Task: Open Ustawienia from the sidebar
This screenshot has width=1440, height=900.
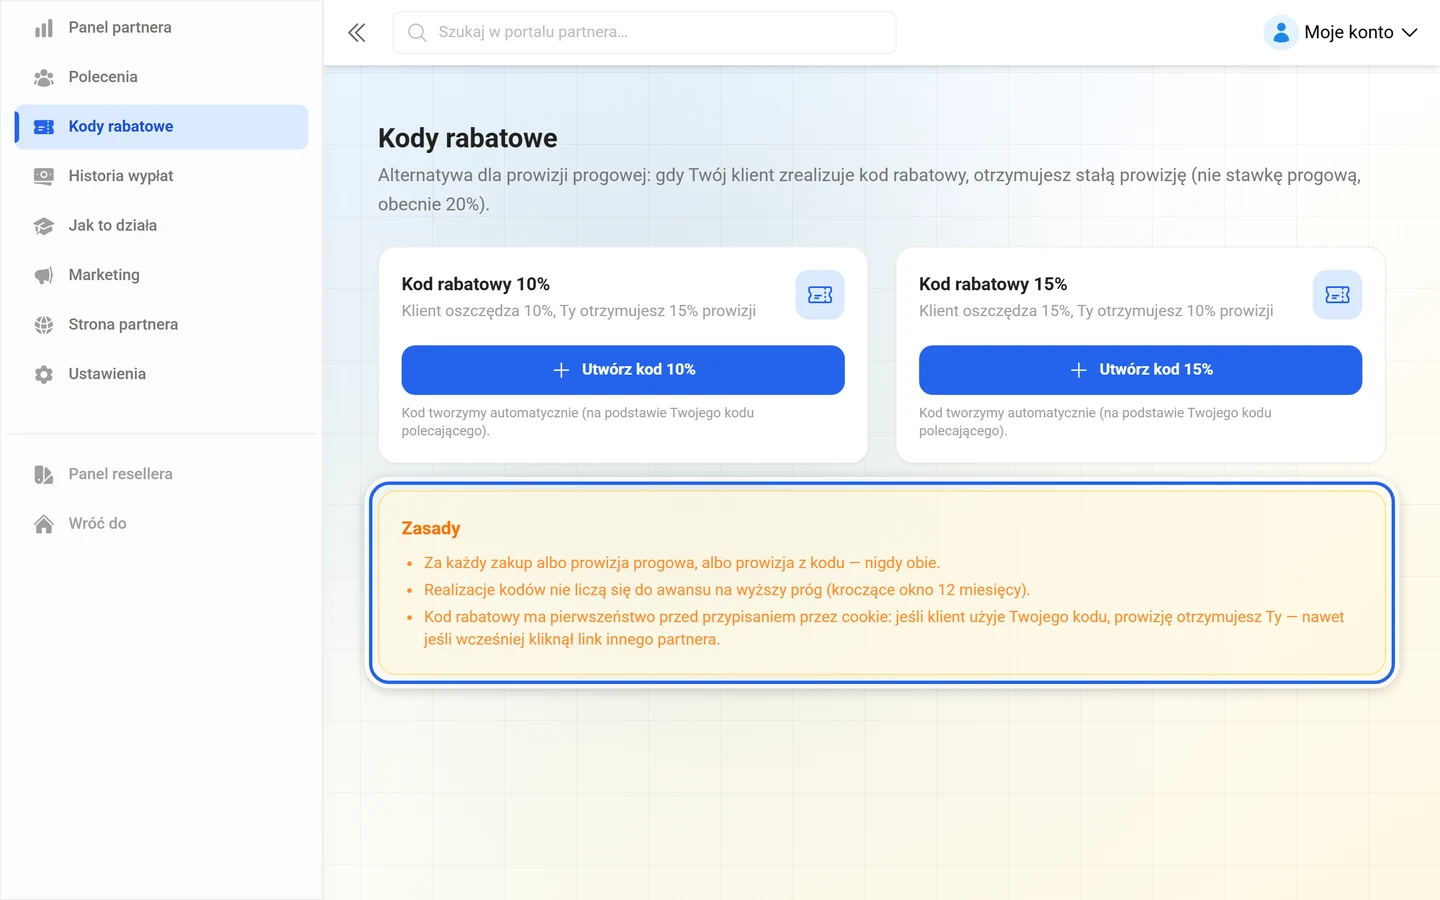Action: pos(162,374)
